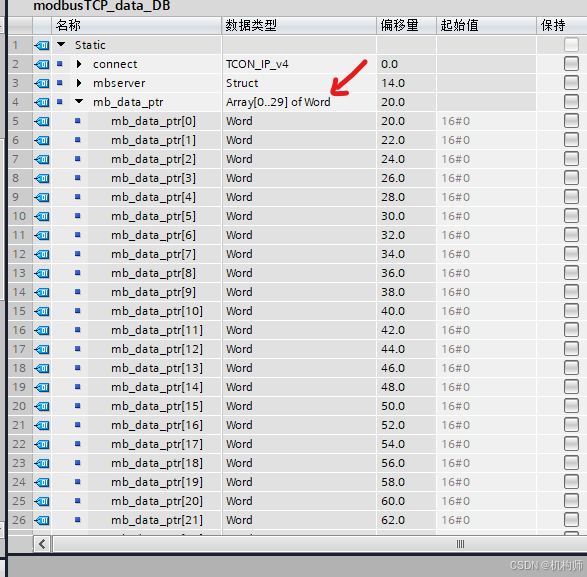Click the tag icon for mb_data_ptr[18]
This screenshot has height=577, width=587.
(42, 463)
